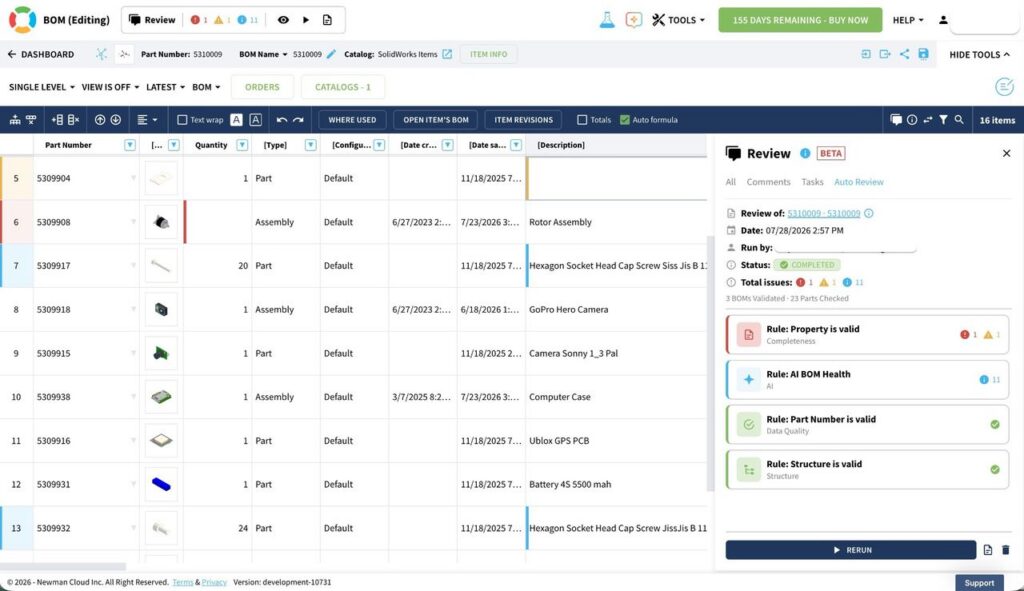Click the export icon in top toolbar

click(x=885, y=54)
